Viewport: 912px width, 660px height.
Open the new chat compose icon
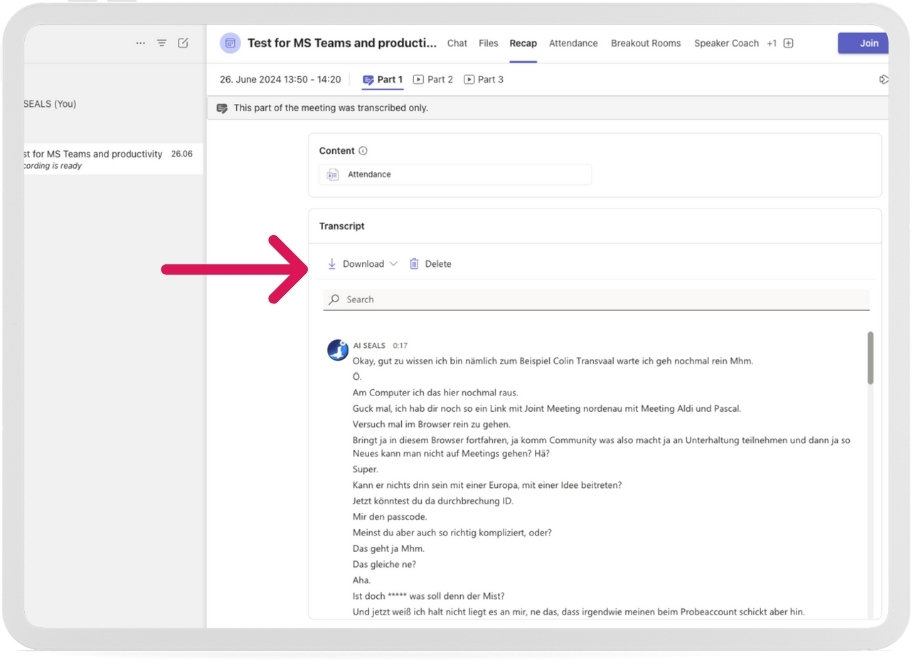(183, 43)
